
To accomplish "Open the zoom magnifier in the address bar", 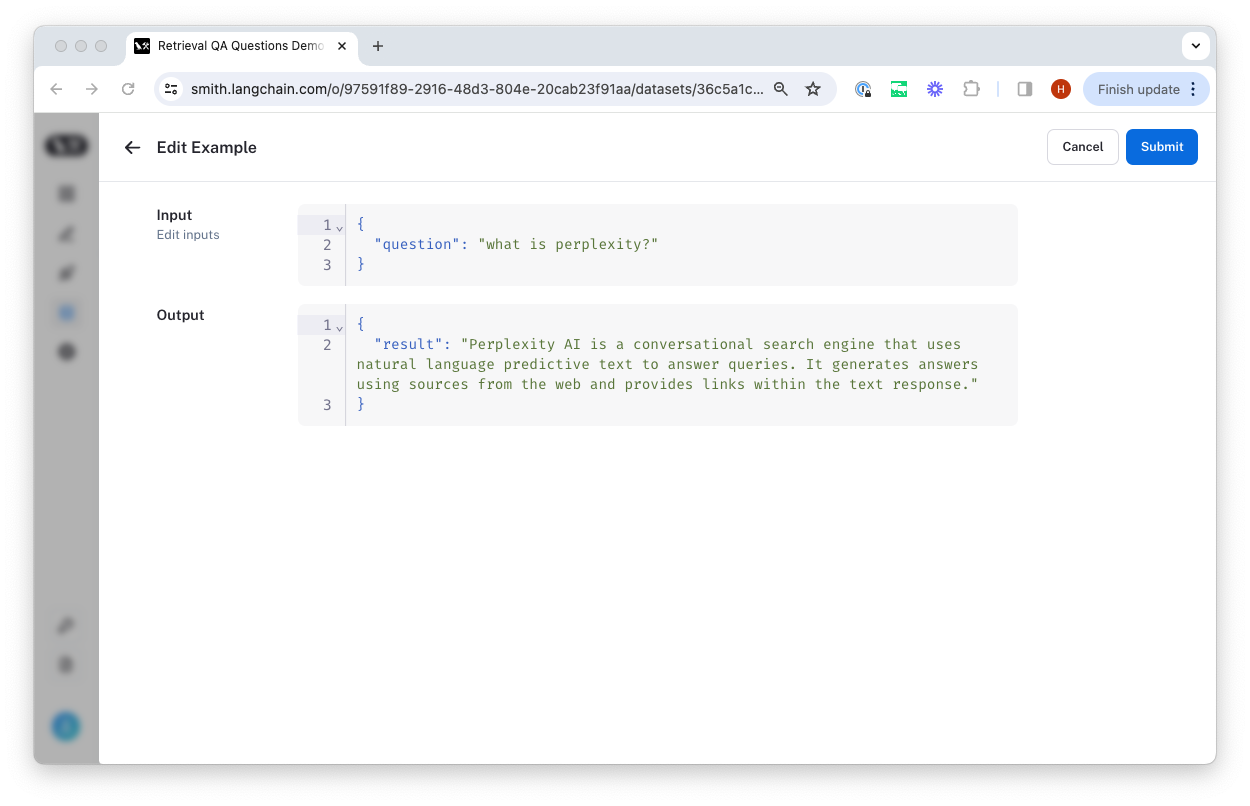I will click(781, 89).
